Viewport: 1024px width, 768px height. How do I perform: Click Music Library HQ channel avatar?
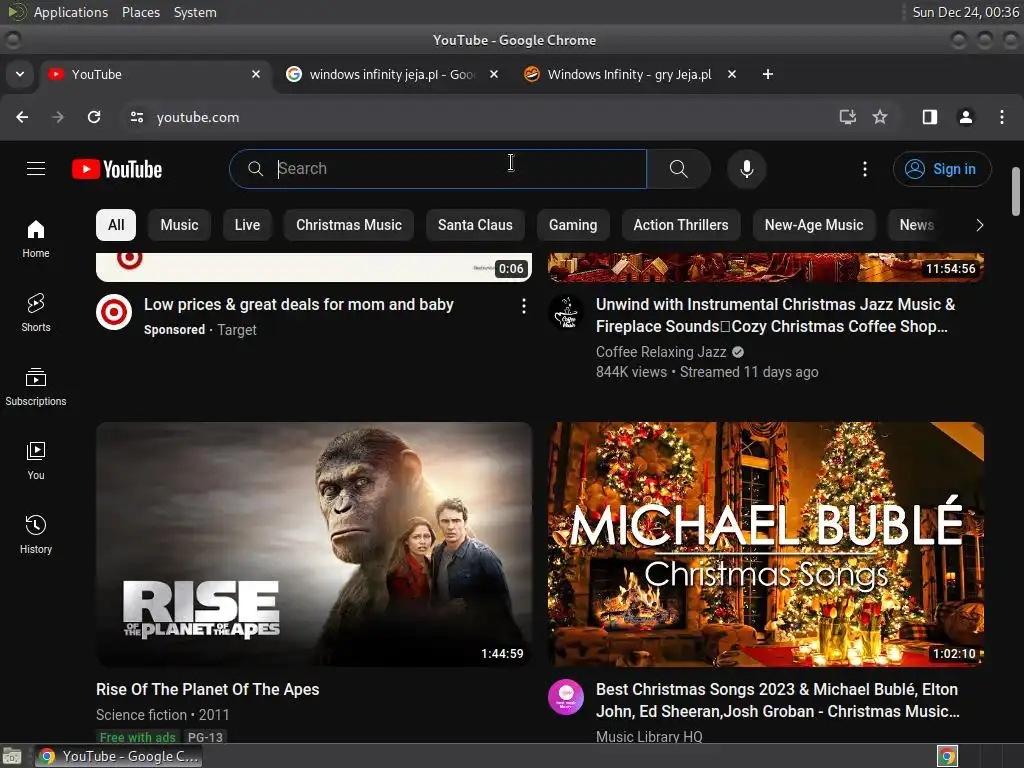pos(566,697)
